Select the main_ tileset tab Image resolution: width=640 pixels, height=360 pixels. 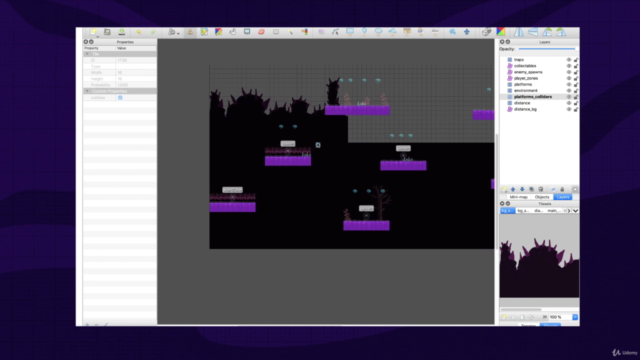[553, 211]
